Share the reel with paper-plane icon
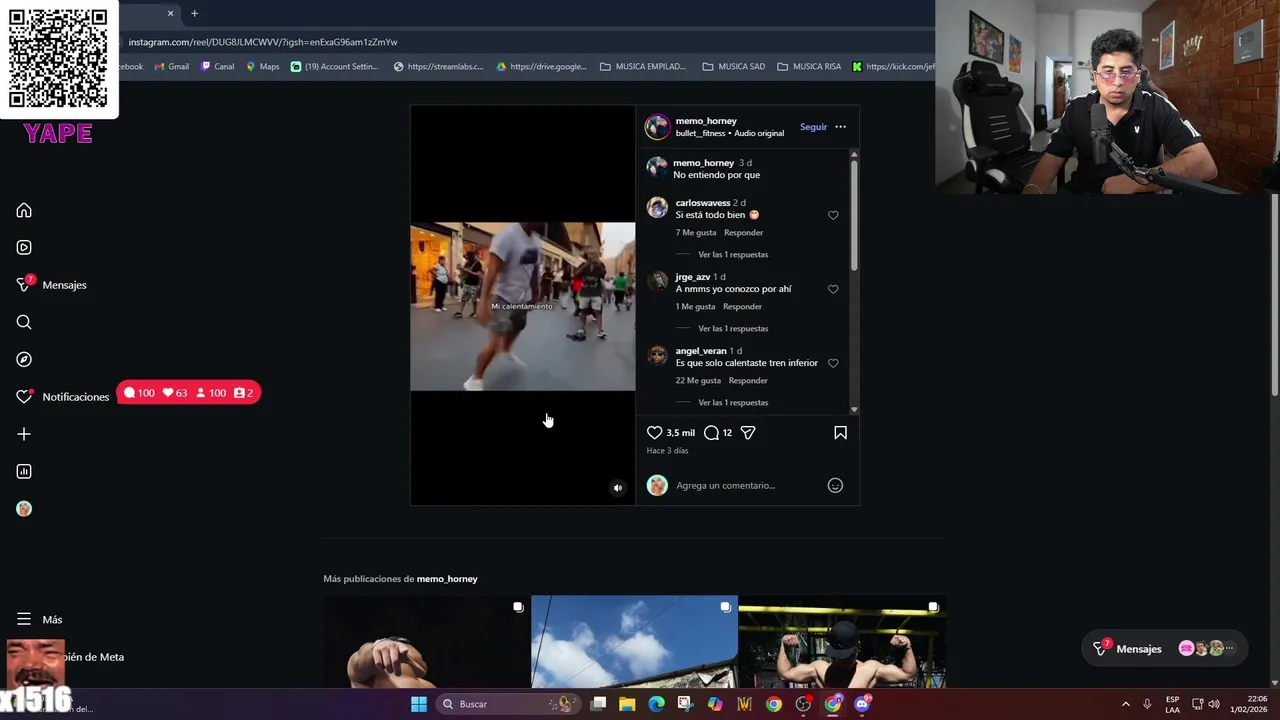This screenshot has width=1280, height=720. click(x=748, y=433)
